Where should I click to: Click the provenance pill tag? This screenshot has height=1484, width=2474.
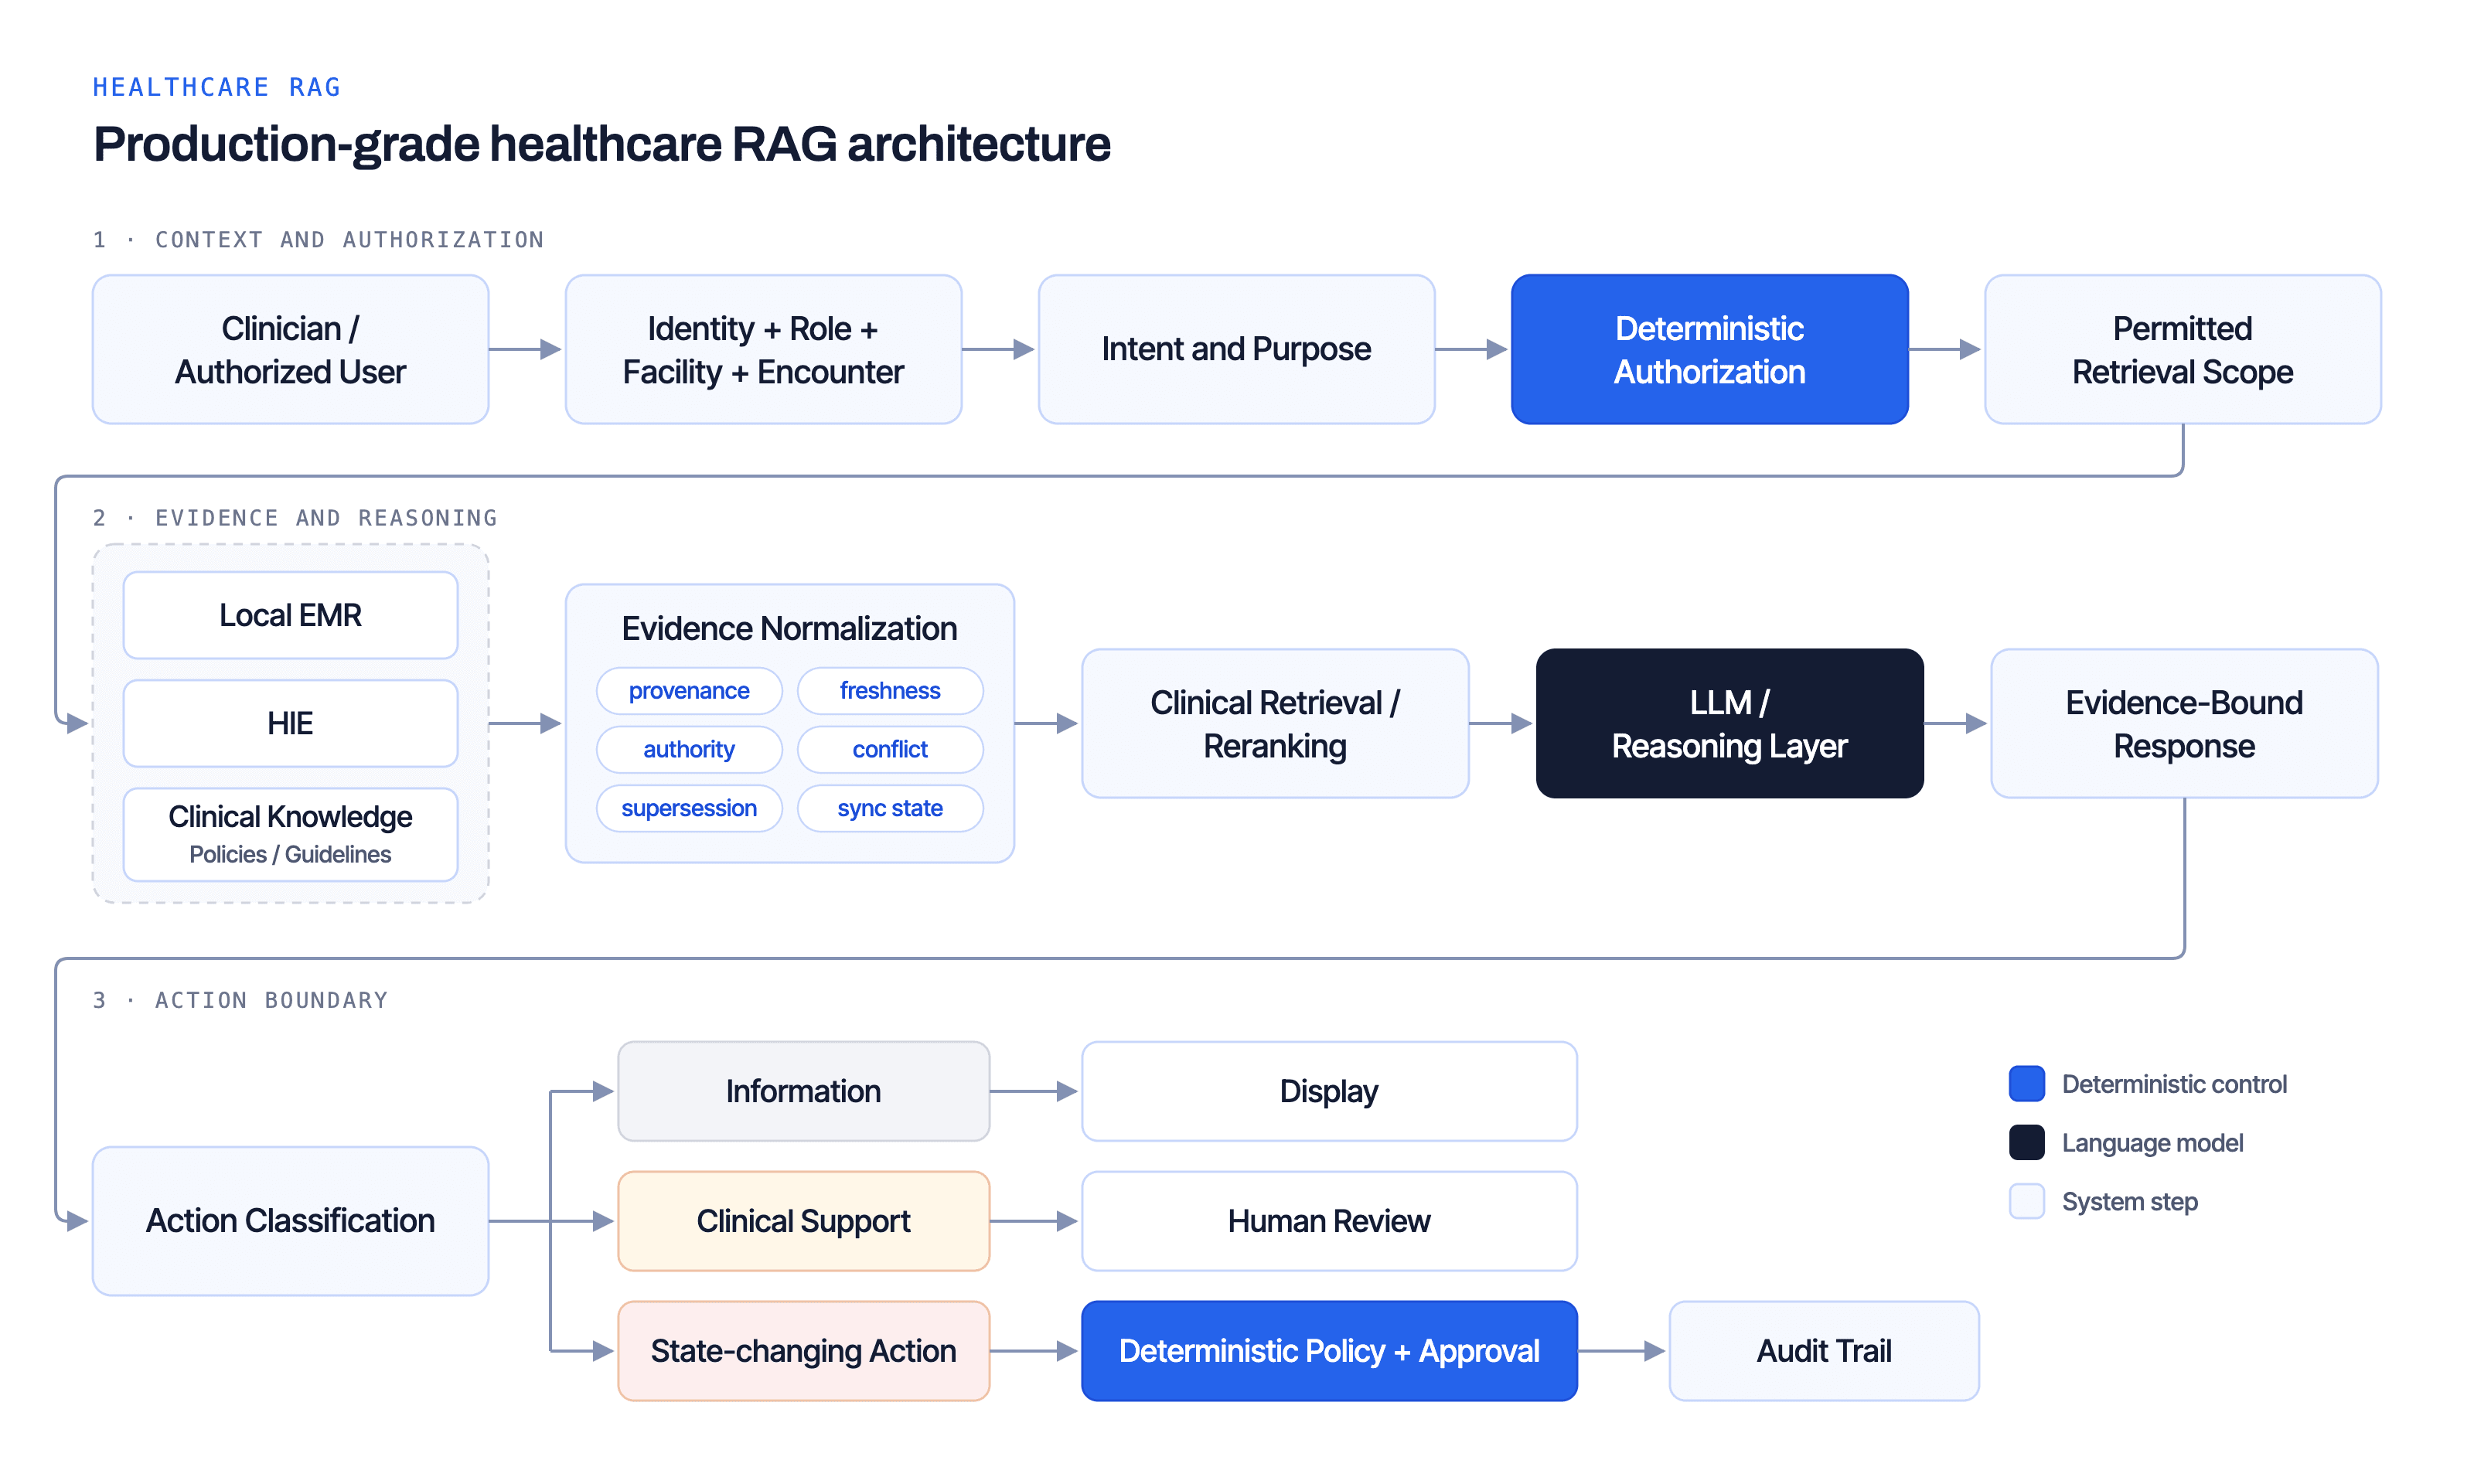(x=689, y=690)
